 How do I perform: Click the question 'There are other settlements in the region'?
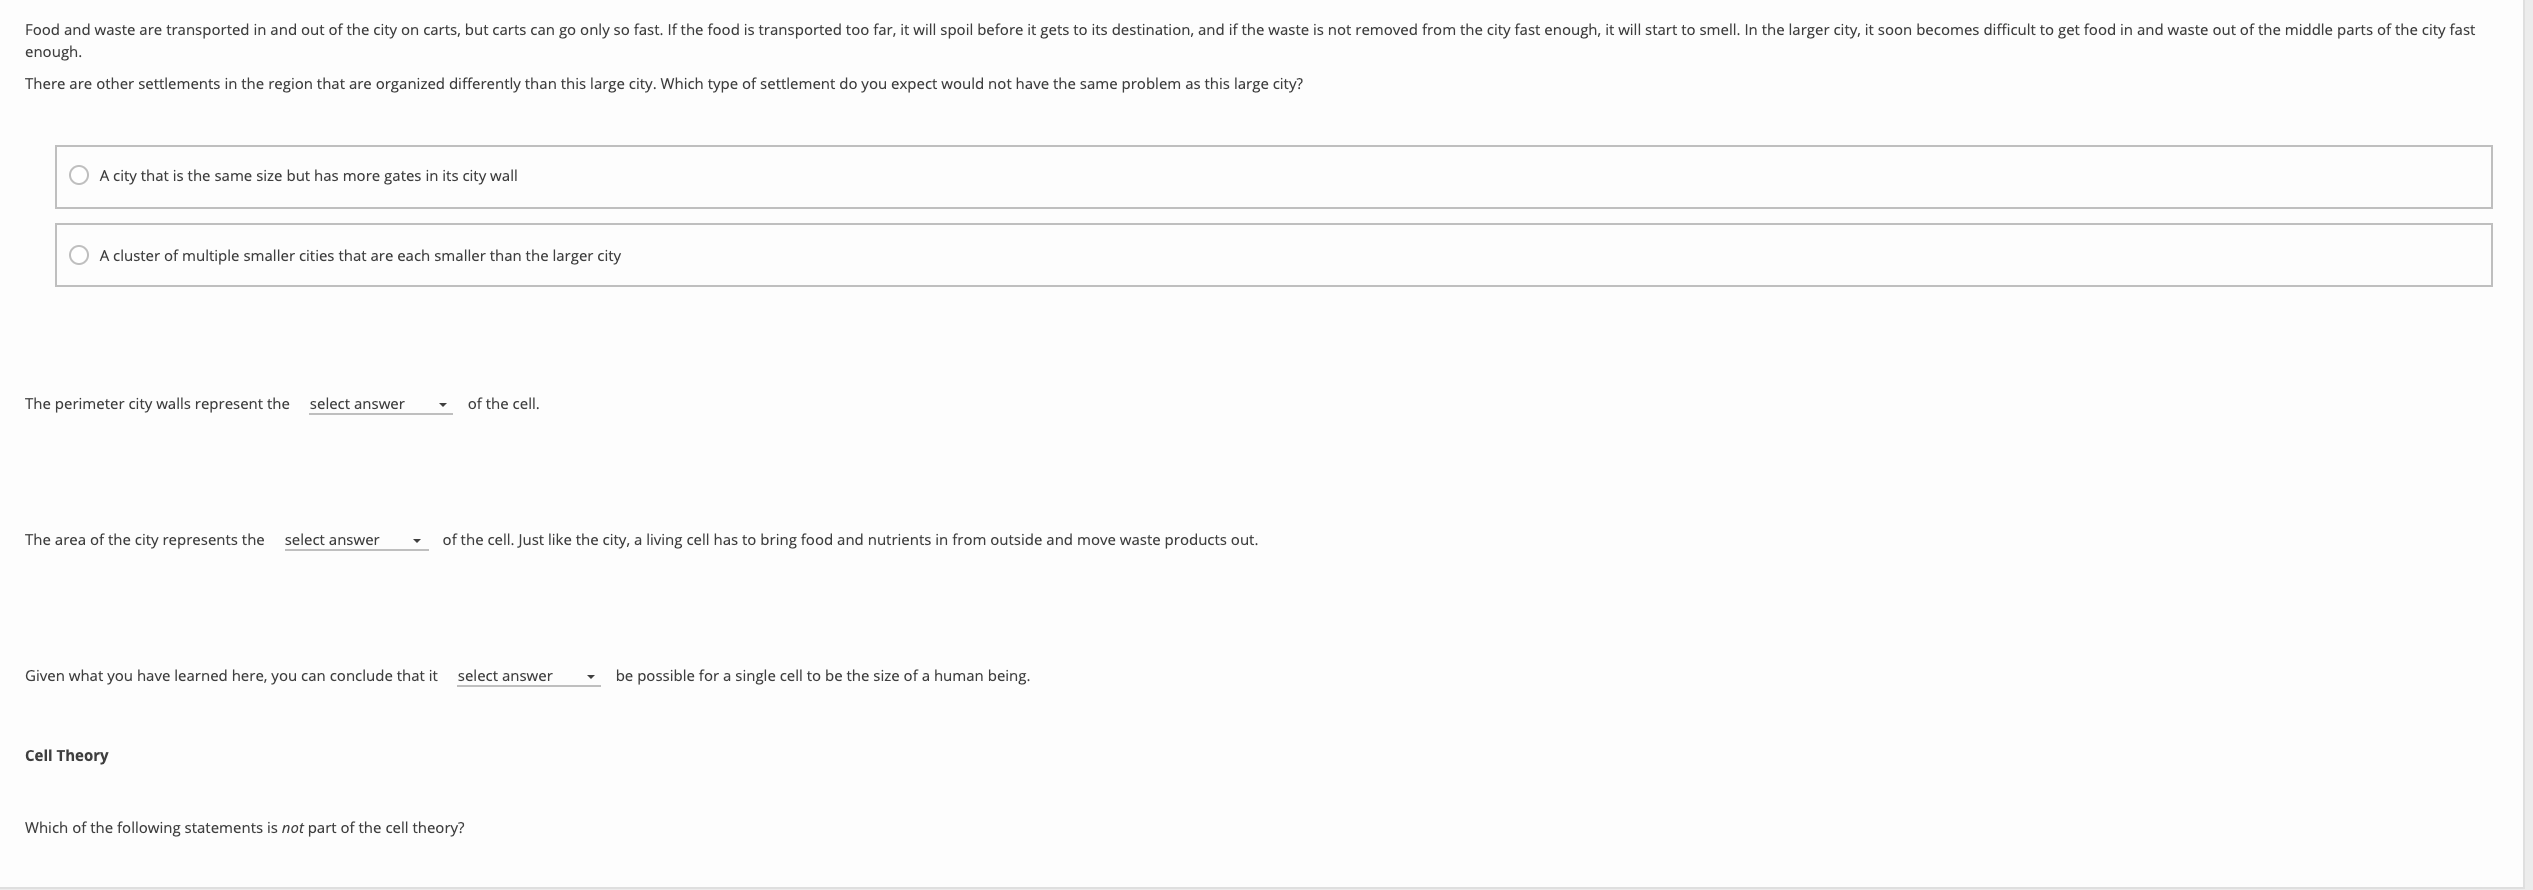coord(664,84)
